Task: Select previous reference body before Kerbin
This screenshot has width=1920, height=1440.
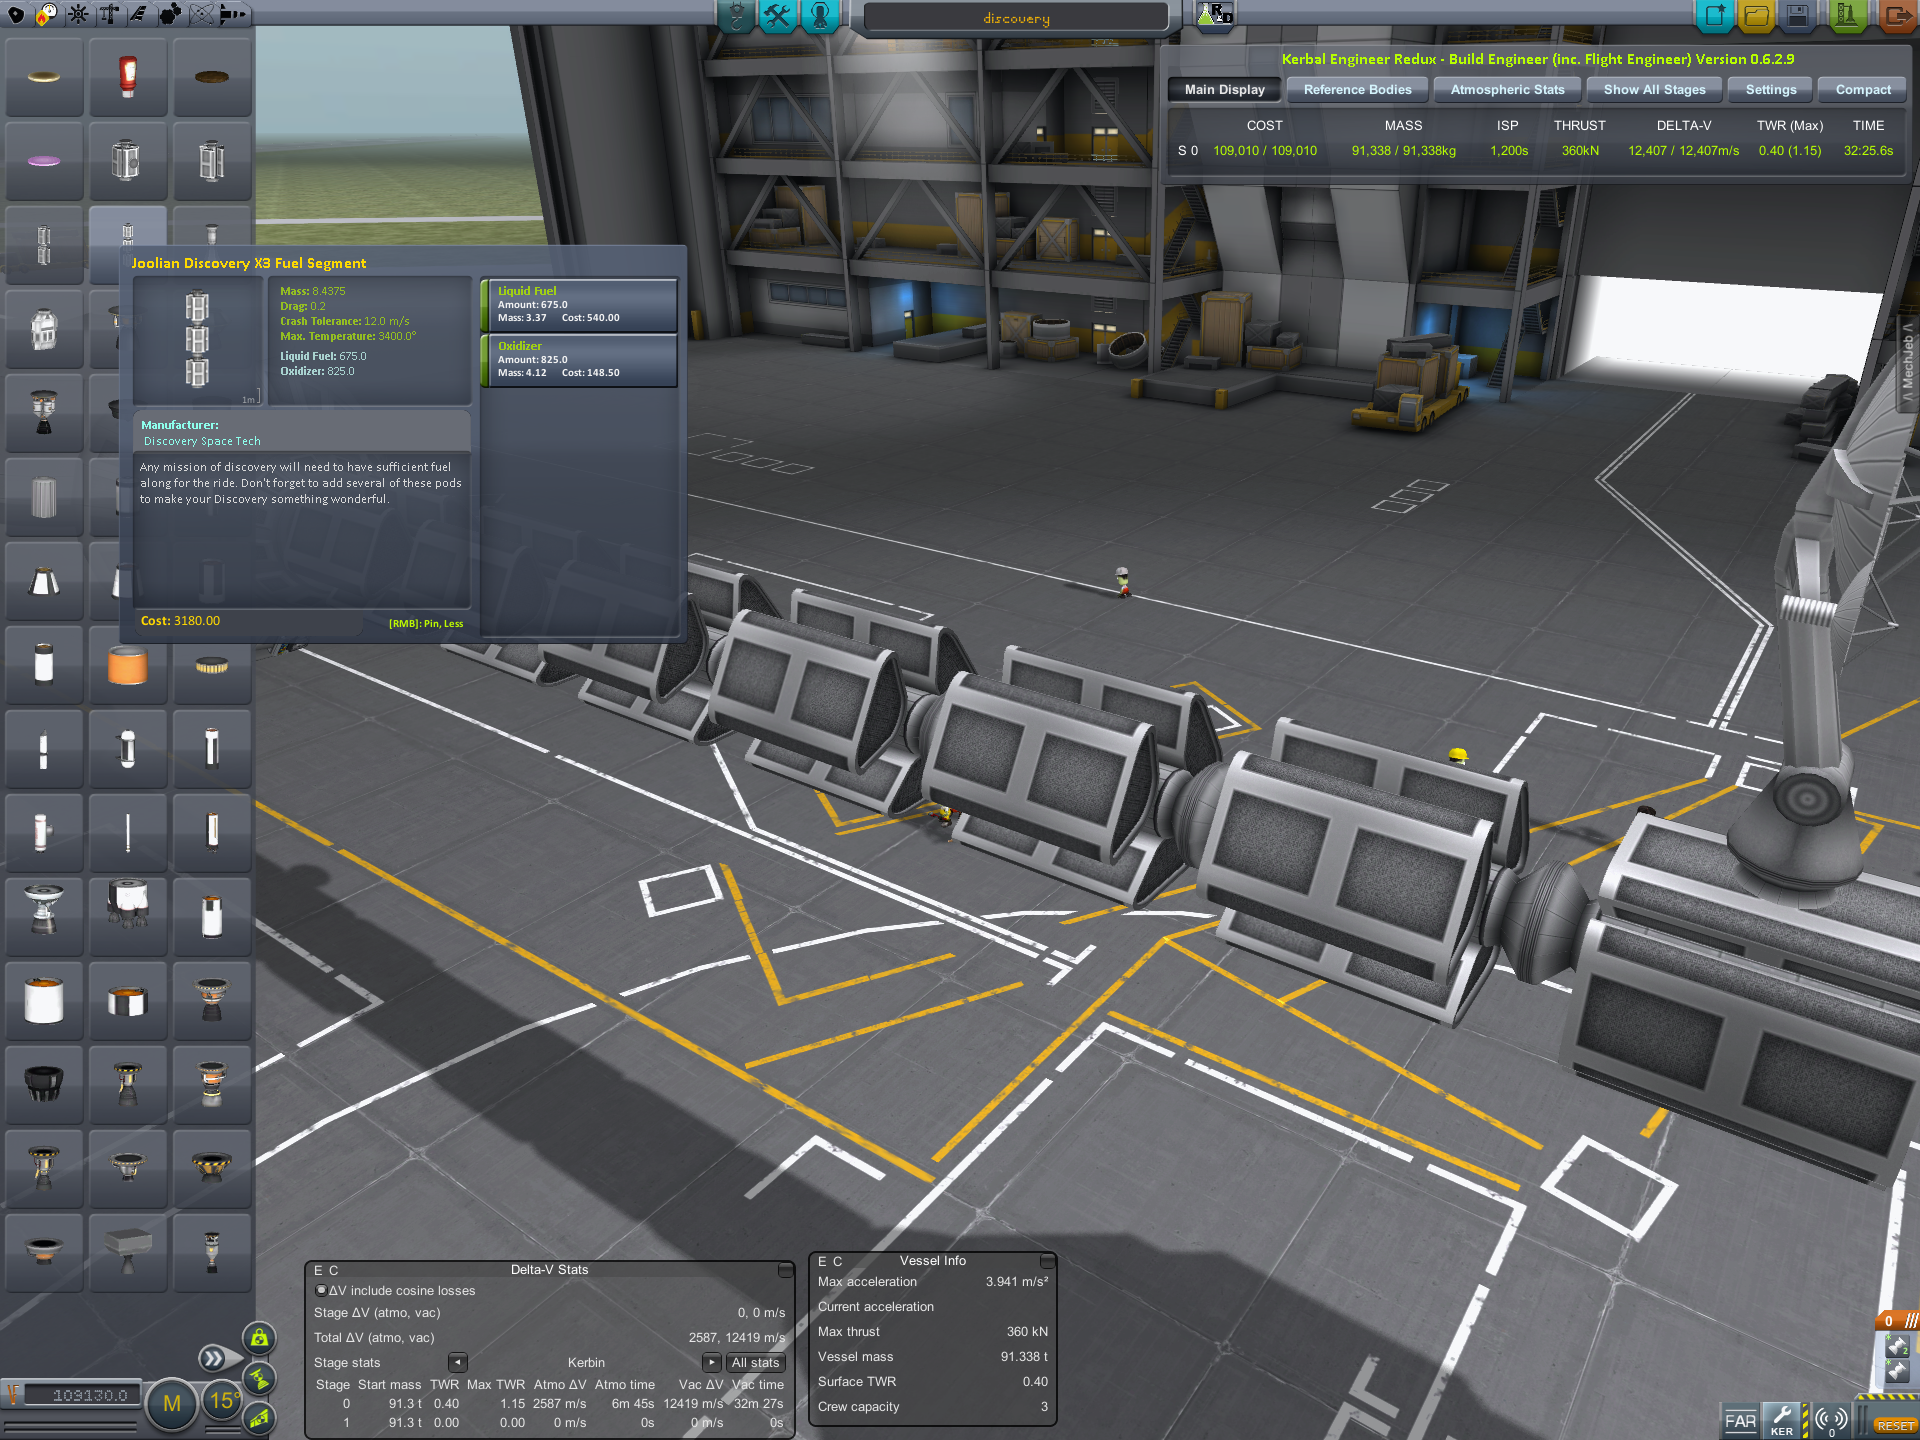Action: 458,1363
